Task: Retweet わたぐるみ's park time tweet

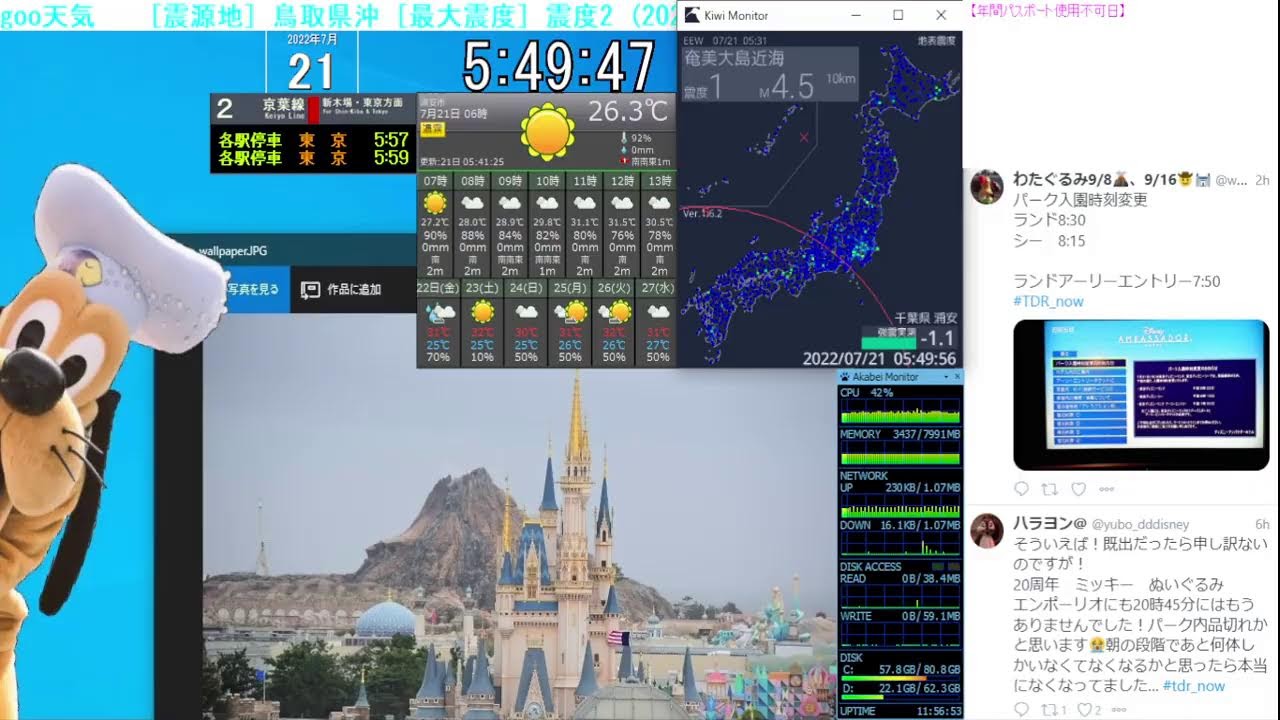Action: click(1050, 489)
